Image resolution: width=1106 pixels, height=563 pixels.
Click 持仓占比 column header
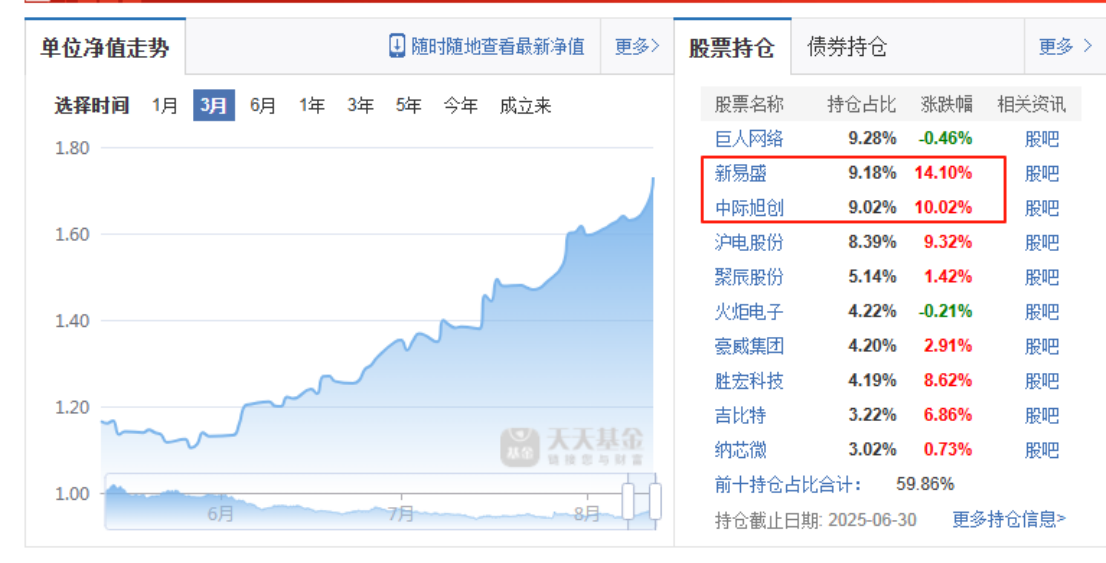(x=862, y=104)
